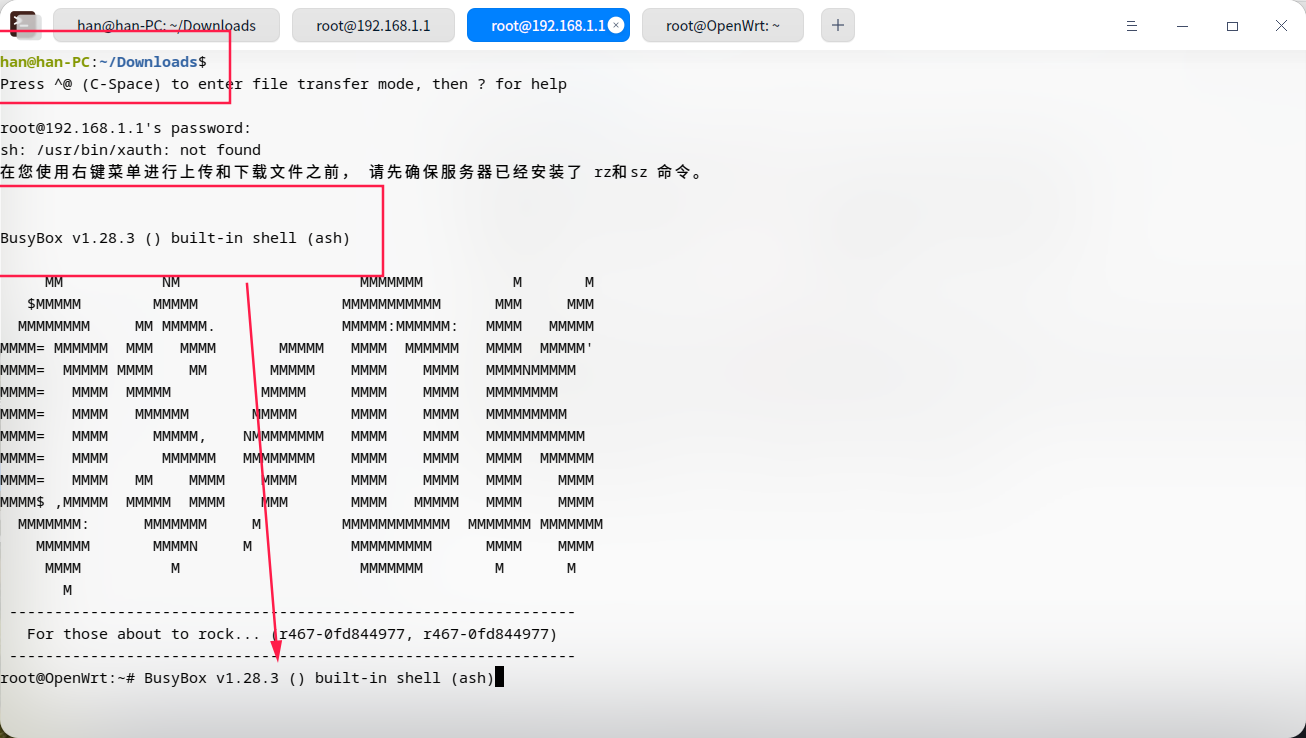Switch to the han@han-PC: ~/Downloads tab

pyautogui.click(x=167, y=26)
